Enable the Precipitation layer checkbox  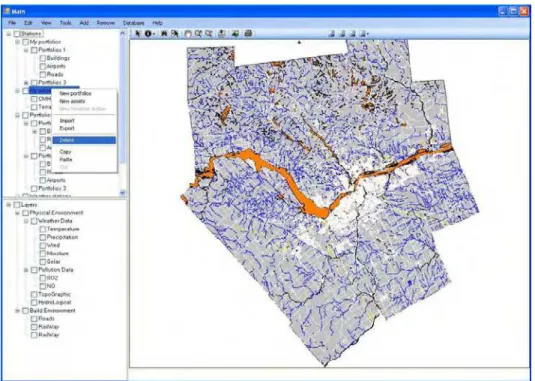43,237
